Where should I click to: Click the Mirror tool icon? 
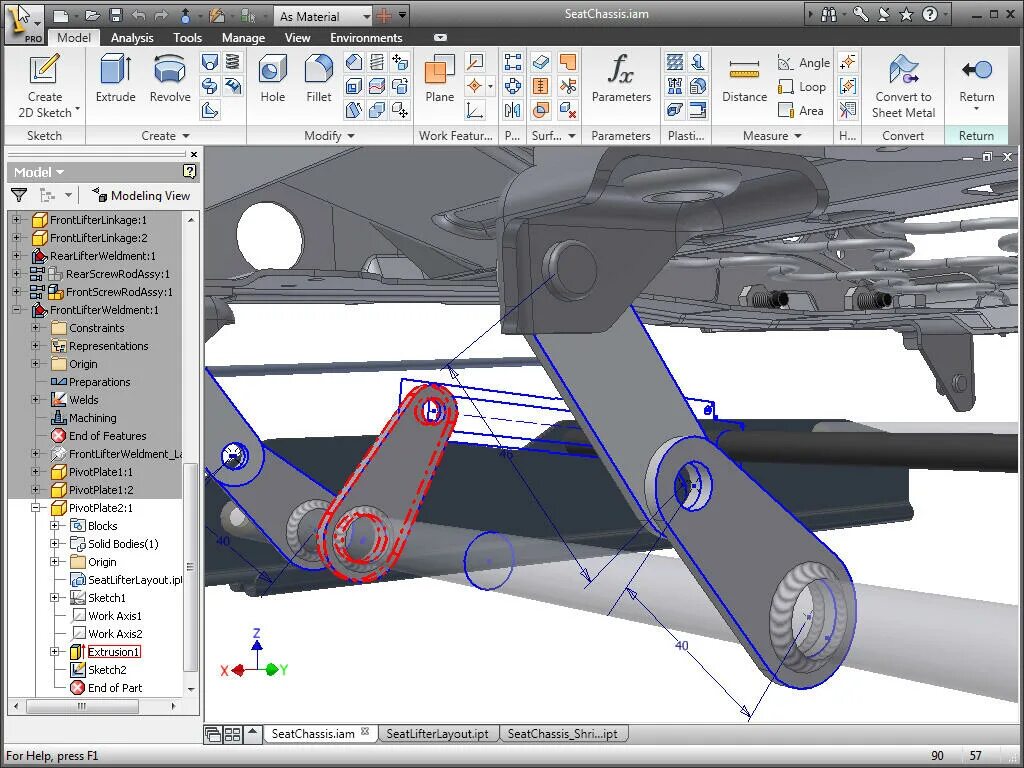pos(513,110)
